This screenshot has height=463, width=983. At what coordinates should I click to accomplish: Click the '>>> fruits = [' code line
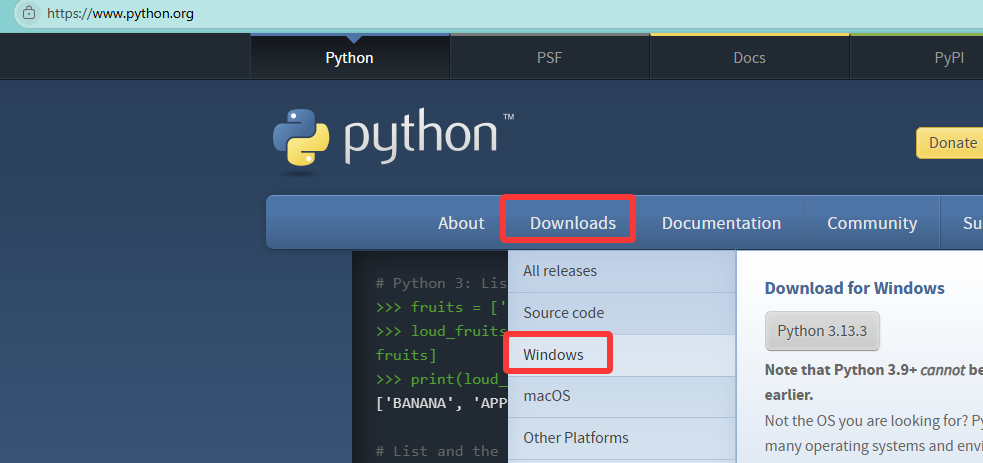tap(441, 308)
